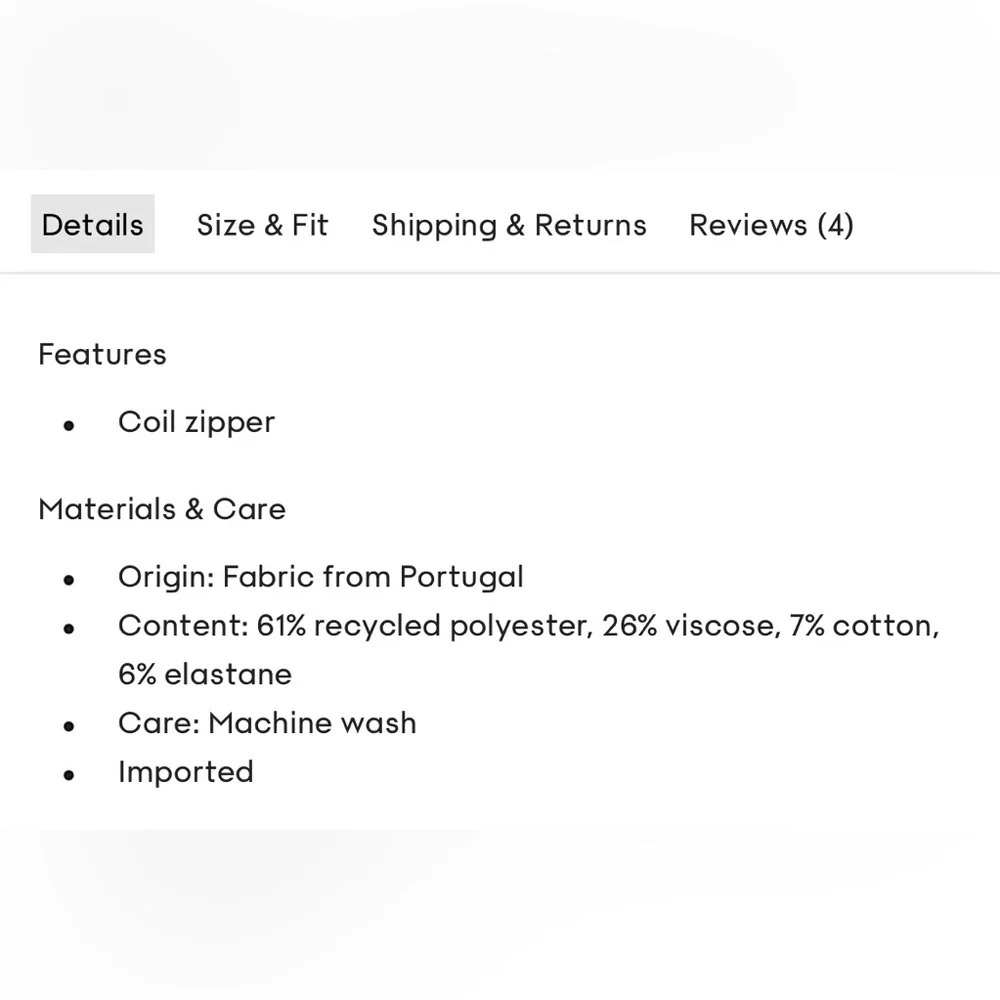Click the 6% elastane text
Screen dimensions: 1000x1000
coord(205,675)
